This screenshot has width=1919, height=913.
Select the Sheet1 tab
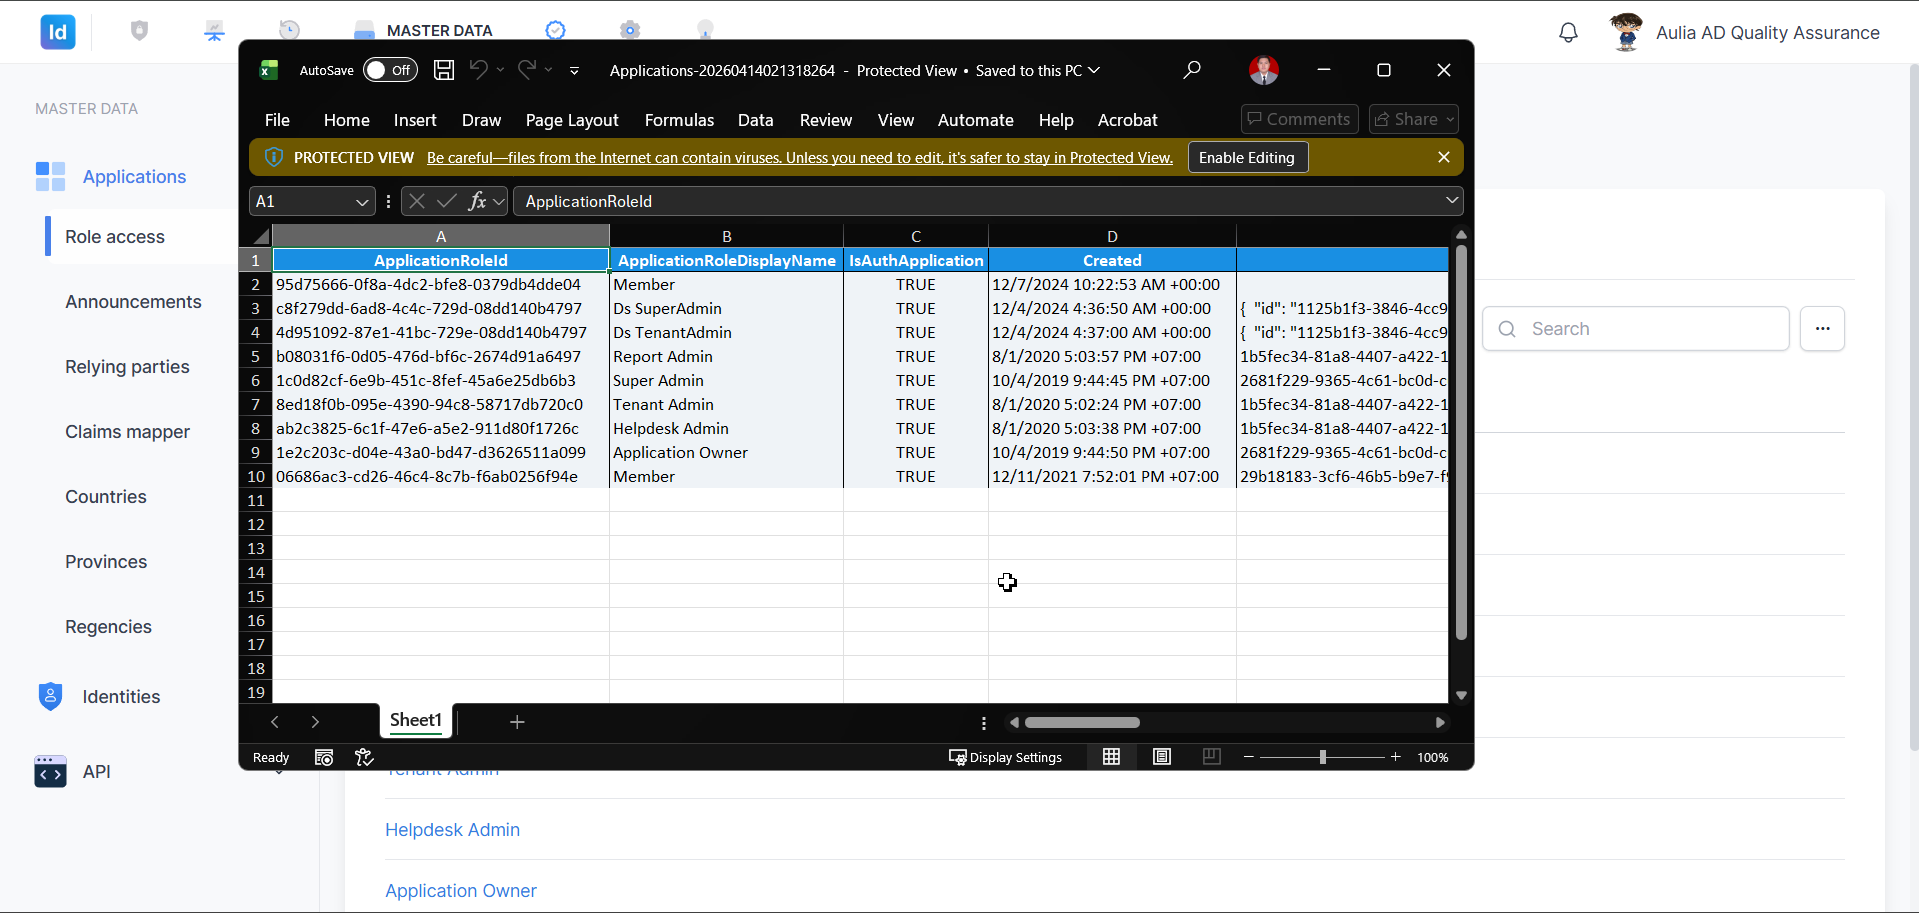tap(416, 720)
